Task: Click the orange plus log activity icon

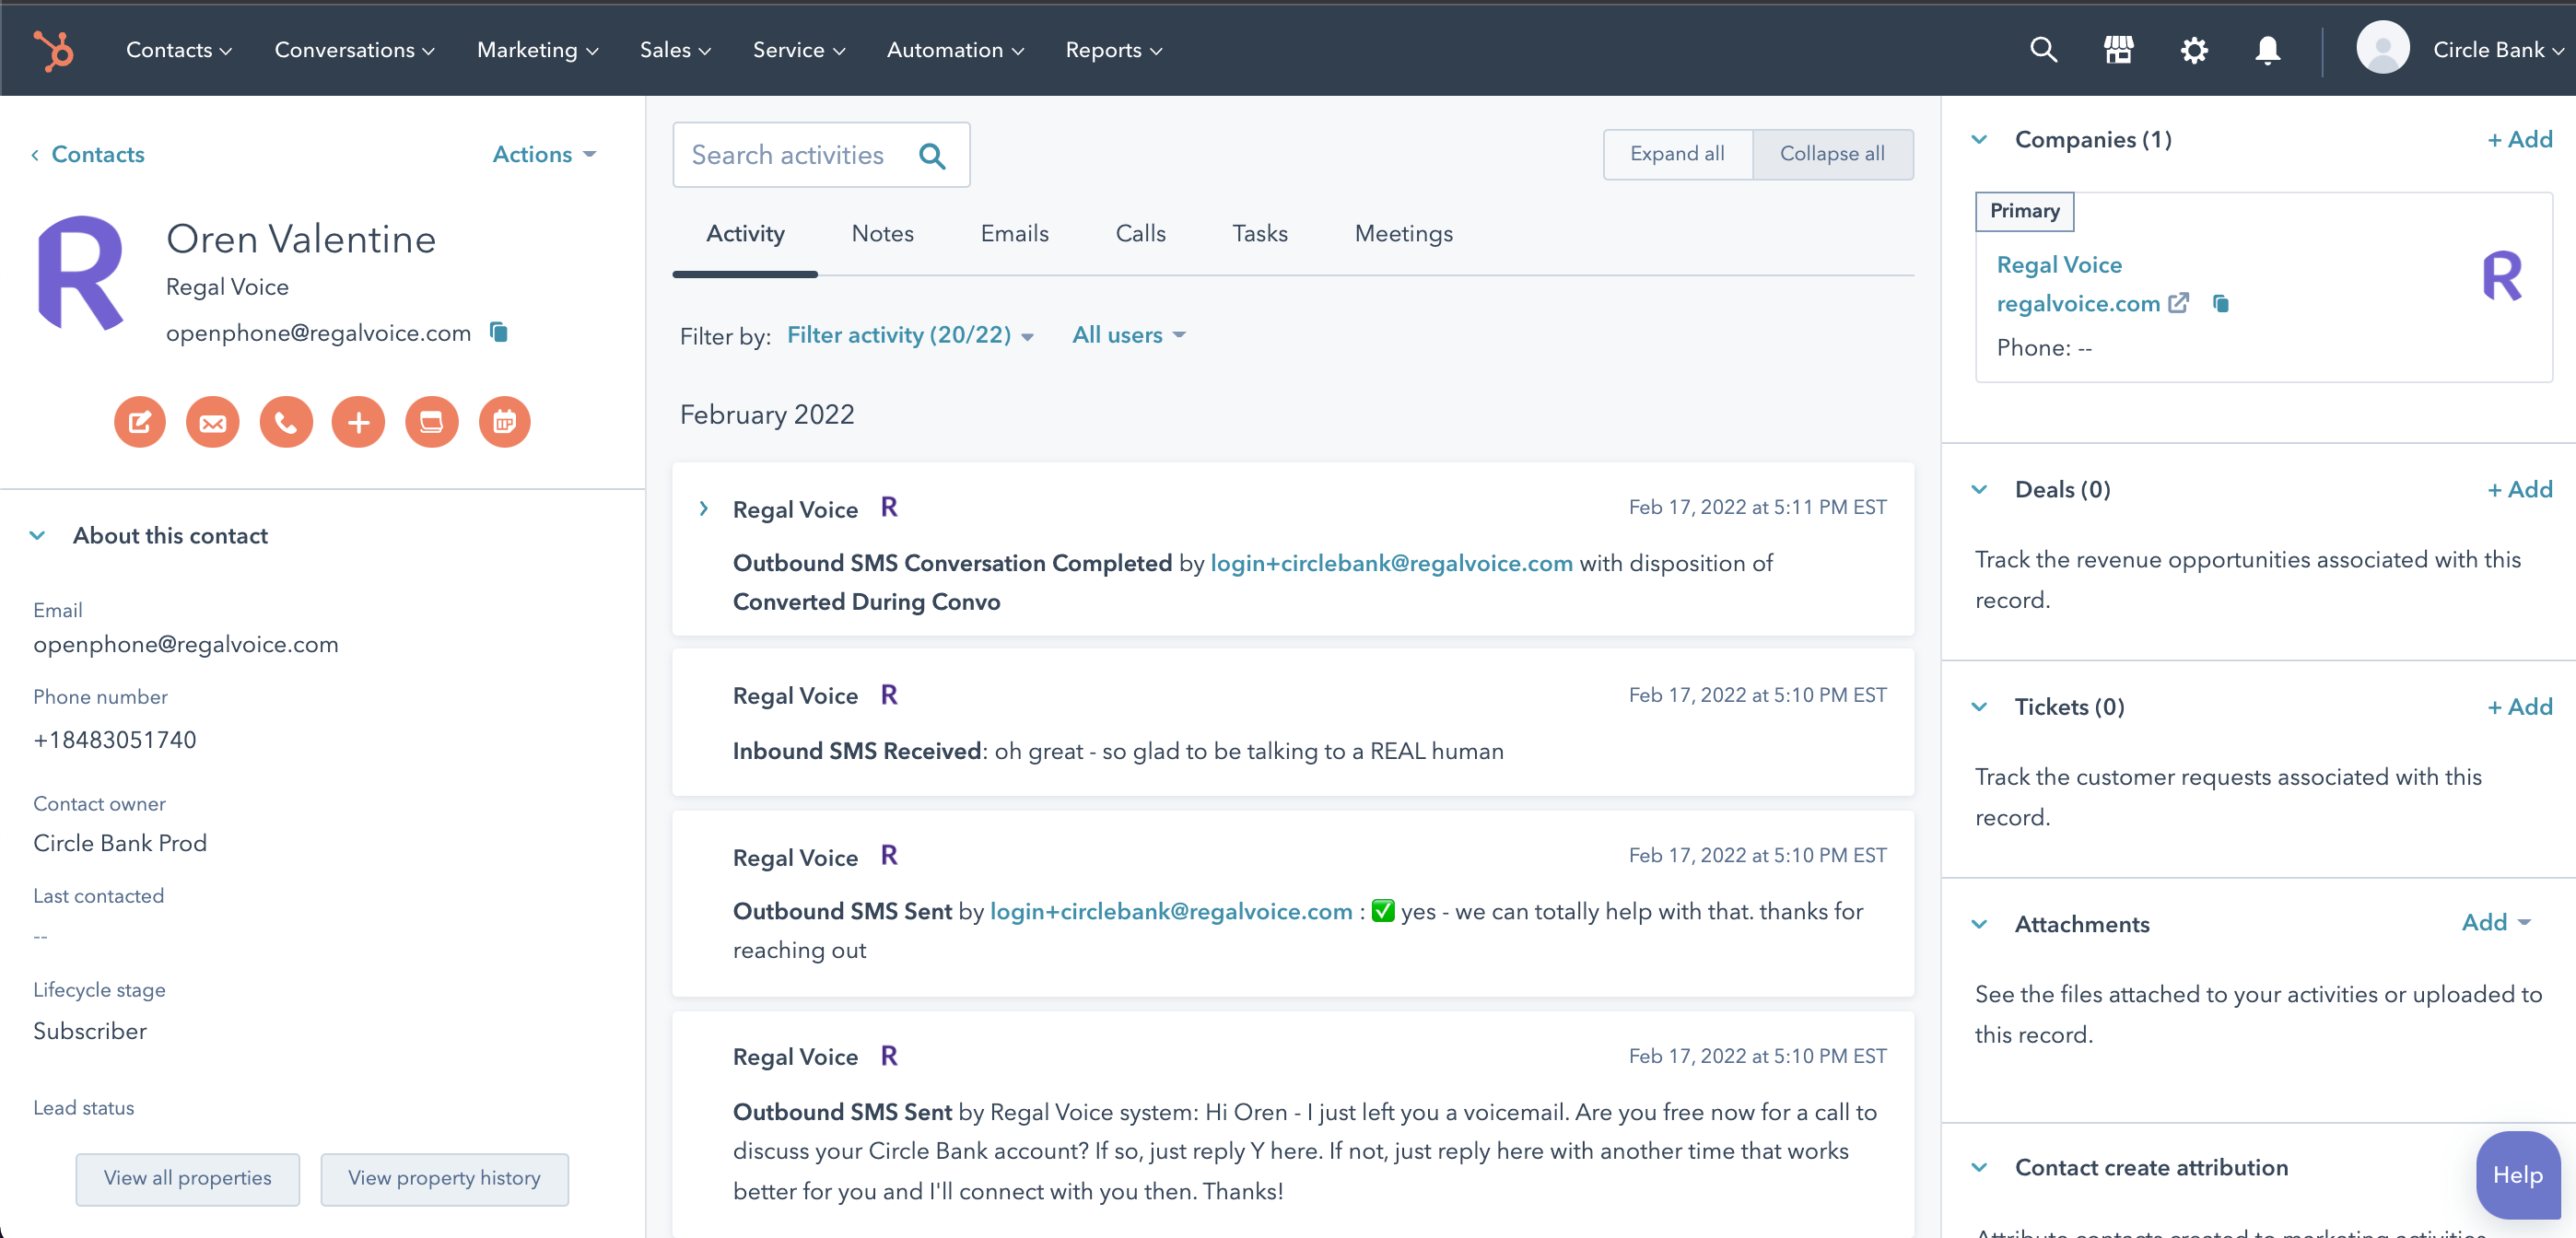Action: [358, 422]
